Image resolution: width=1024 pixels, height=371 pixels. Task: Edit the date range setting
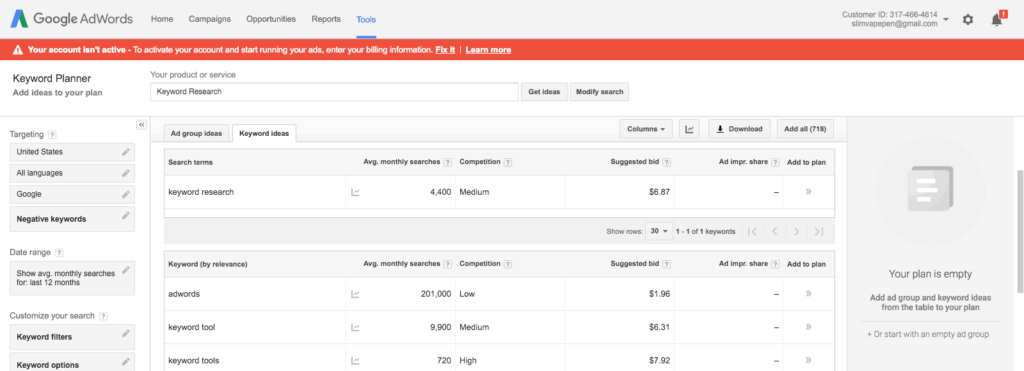pyautogui.click(x=125, y=269)
